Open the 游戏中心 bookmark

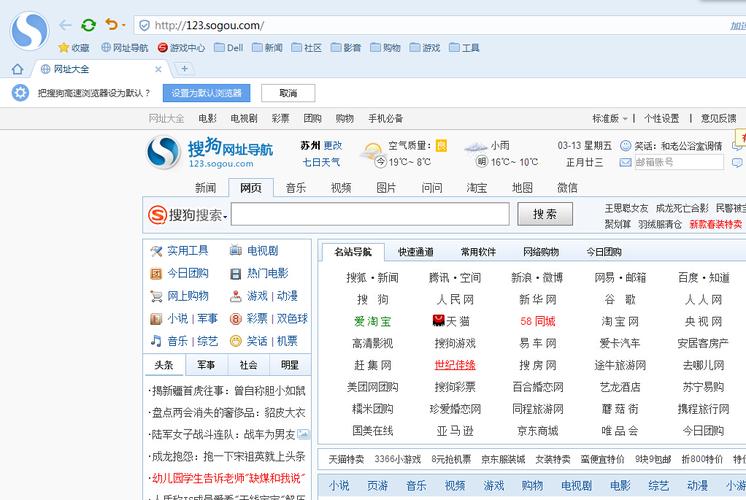point(163,47)
